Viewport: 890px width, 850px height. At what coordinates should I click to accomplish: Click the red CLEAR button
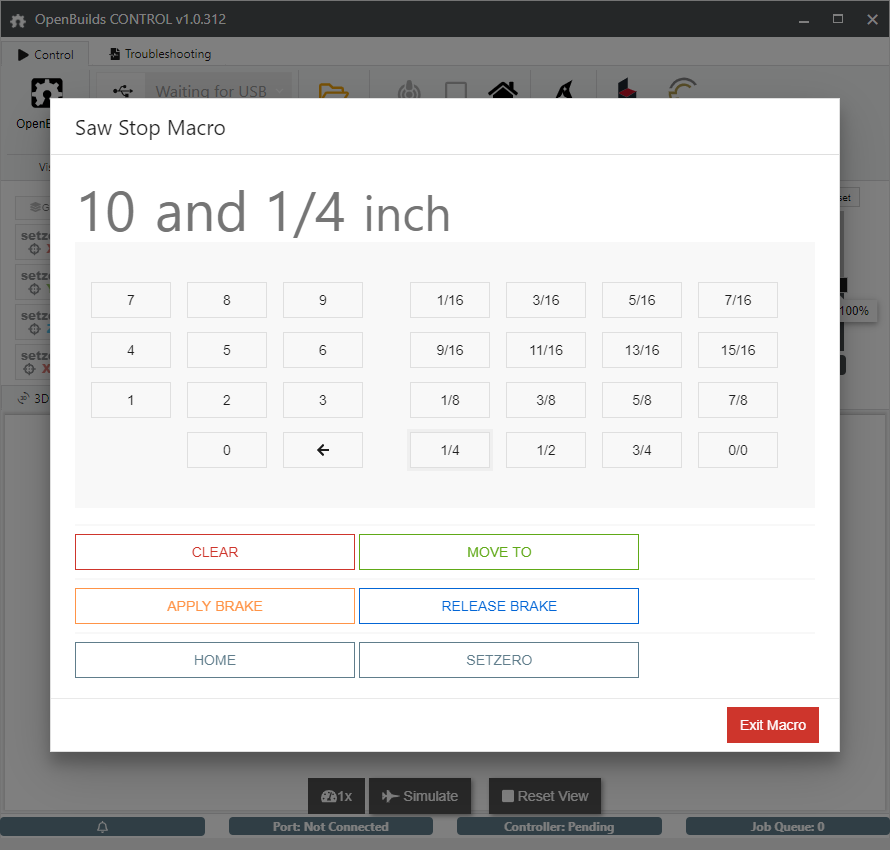[x=215, y=552]
